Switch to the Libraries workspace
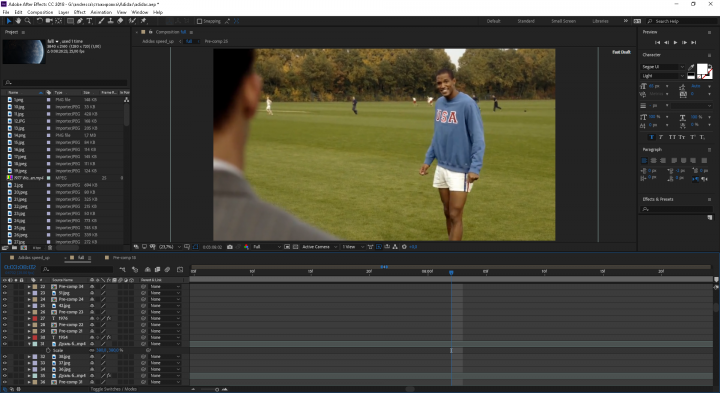The image size is (720, 393). 600,21
